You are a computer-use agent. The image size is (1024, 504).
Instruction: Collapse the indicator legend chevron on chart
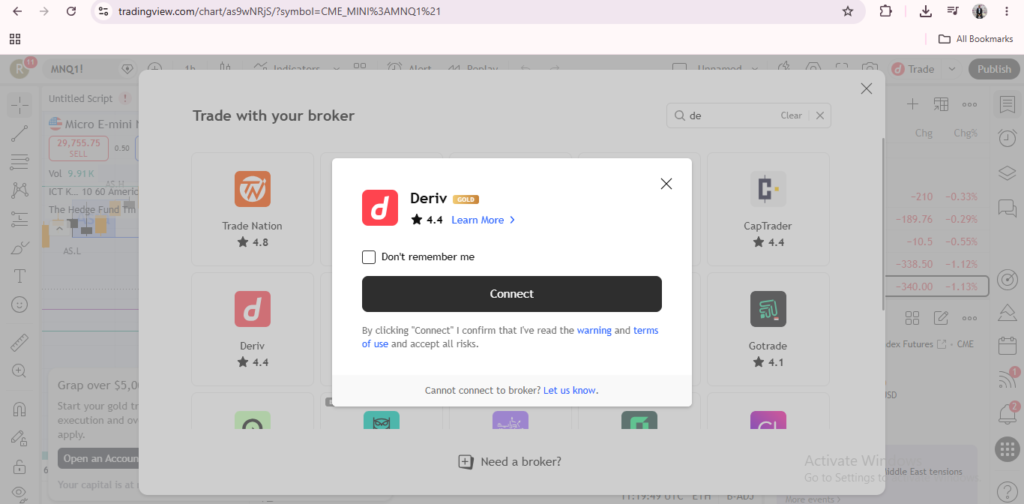[x=59, y=228]
